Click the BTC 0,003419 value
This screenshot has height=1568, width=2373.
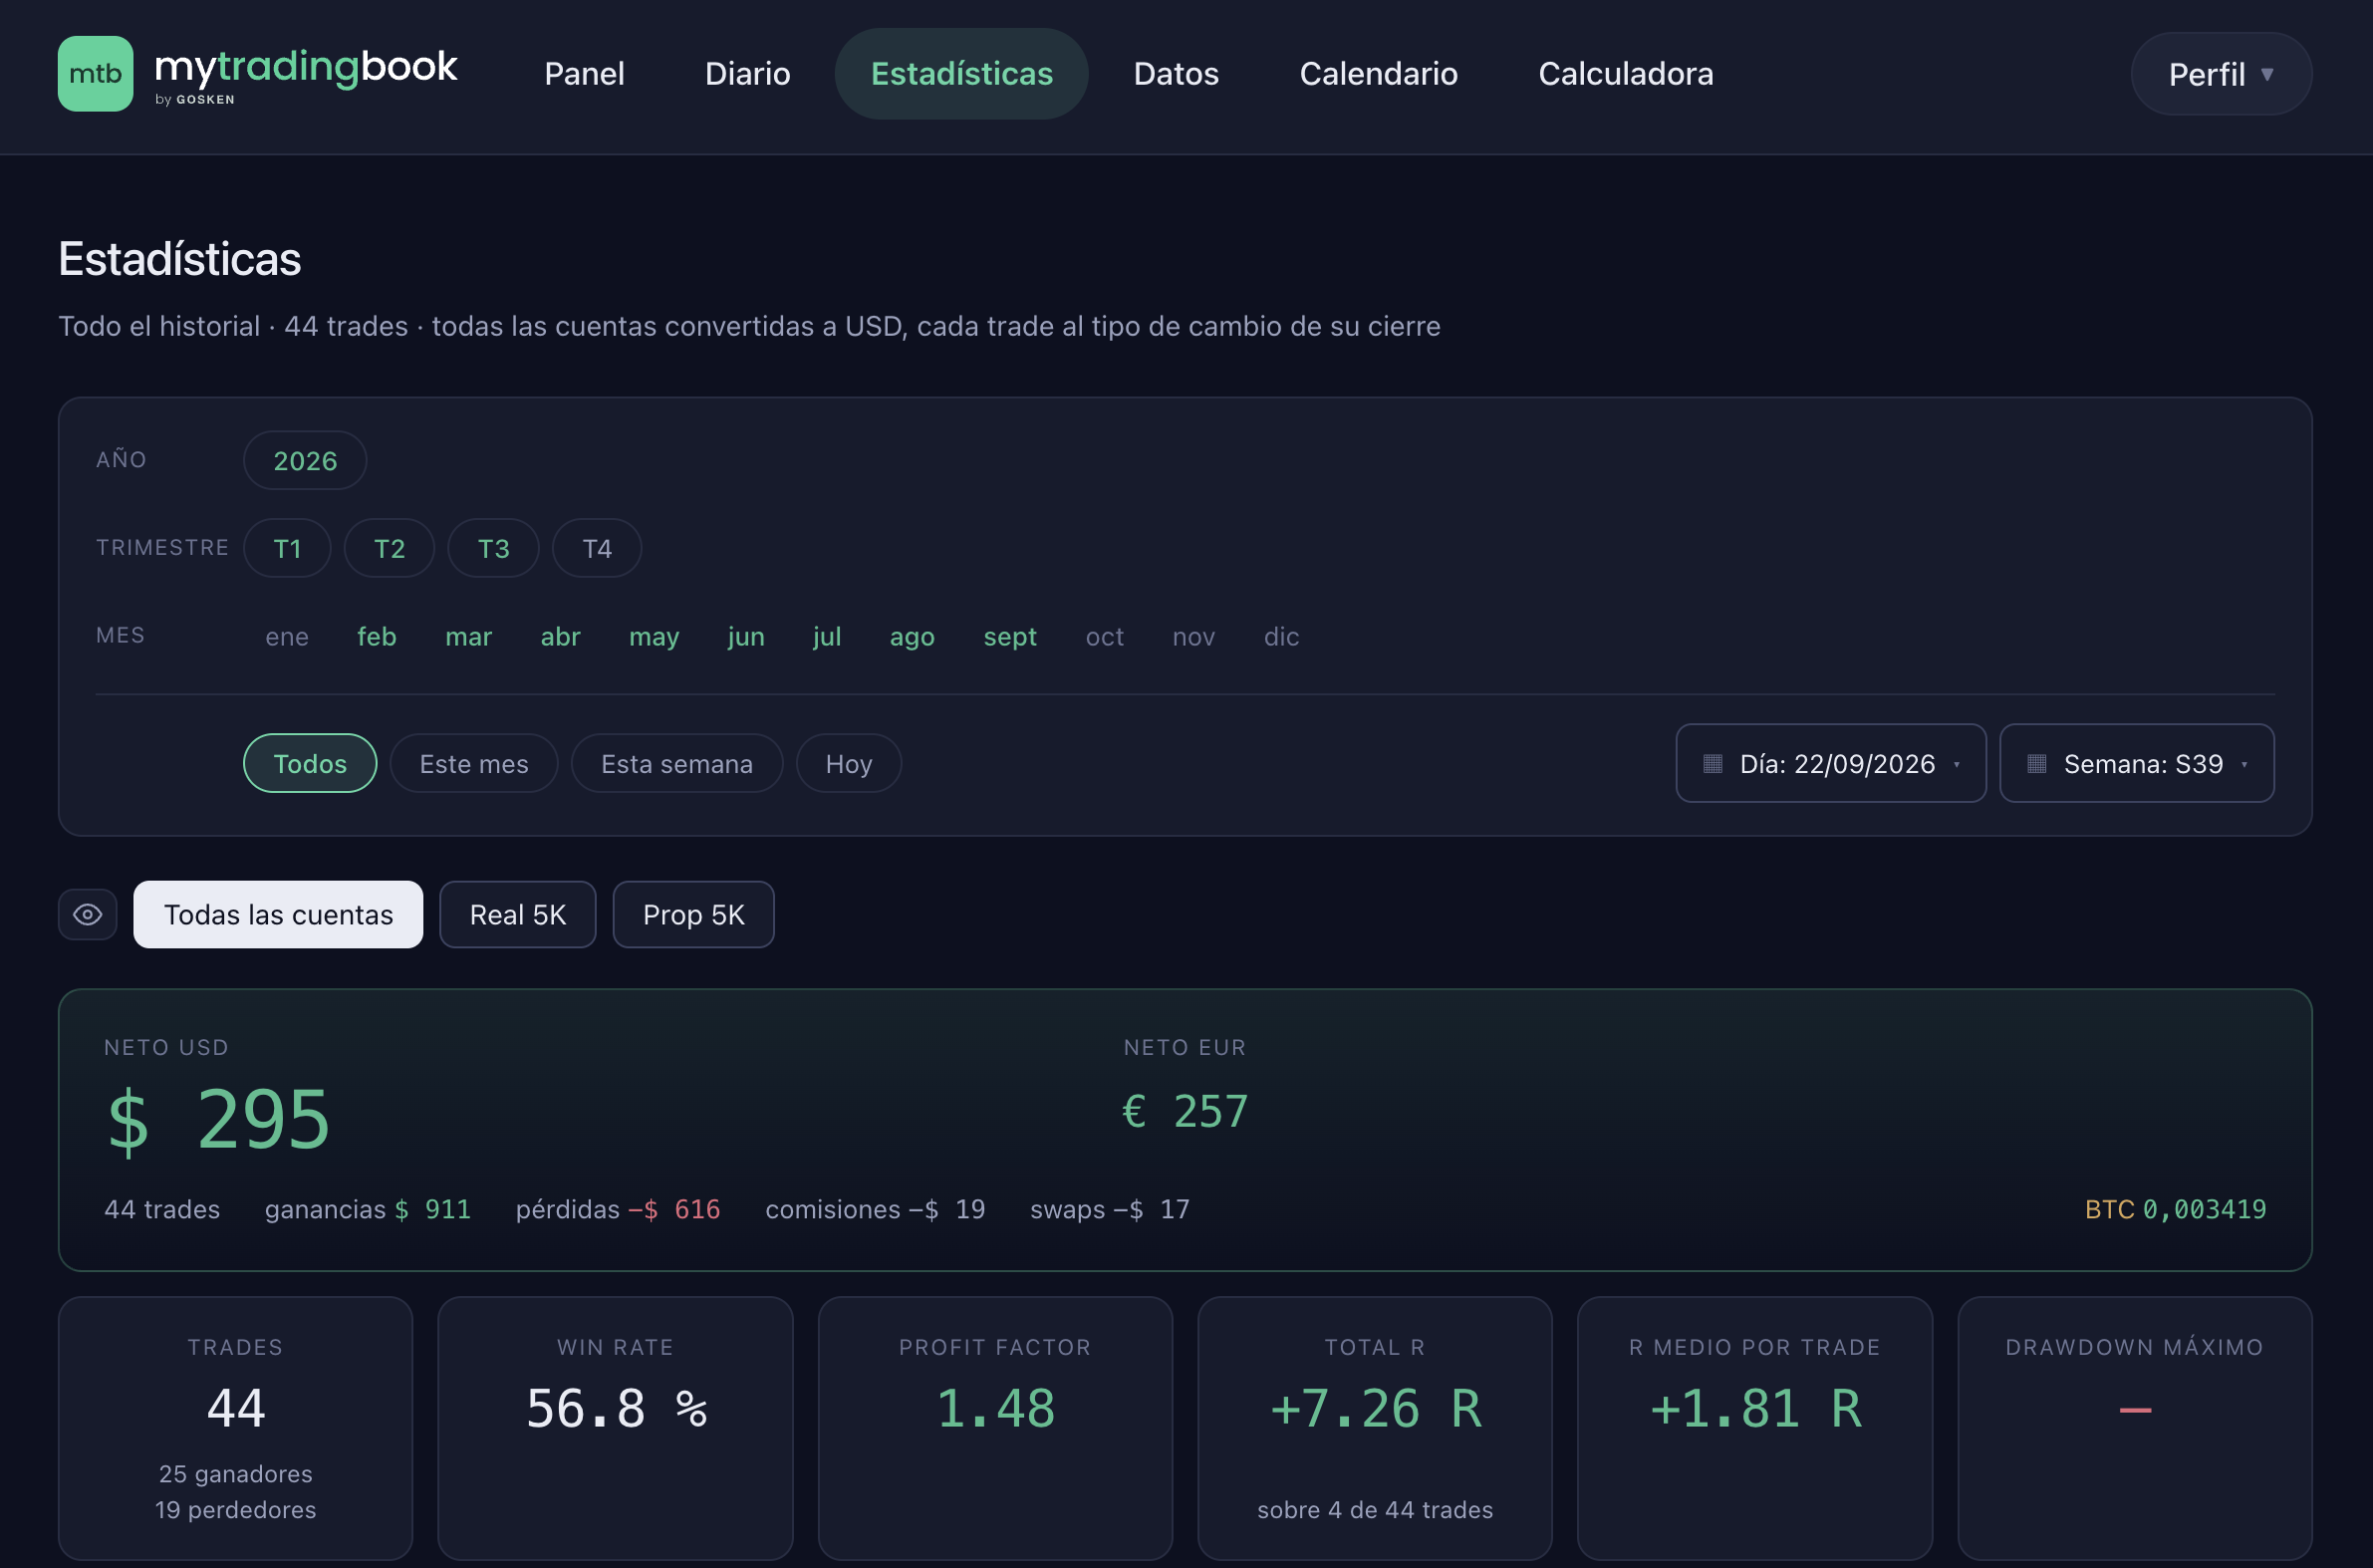[2176, 1210]
